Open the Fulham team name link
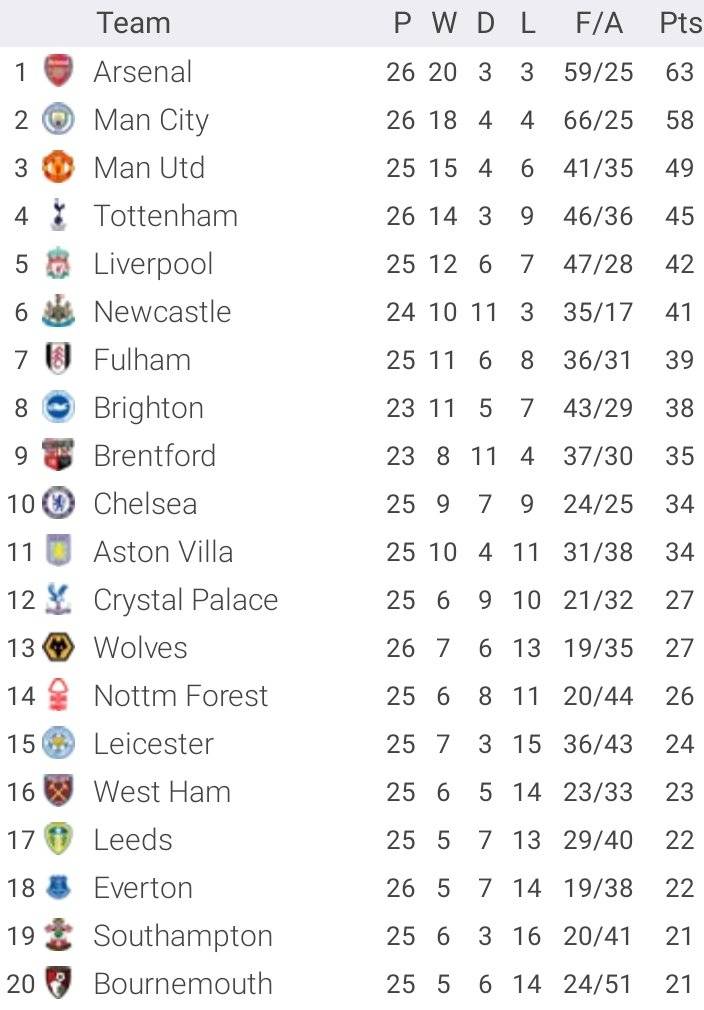The height and width of the screenshot is (1010, 704). (142, 360)
